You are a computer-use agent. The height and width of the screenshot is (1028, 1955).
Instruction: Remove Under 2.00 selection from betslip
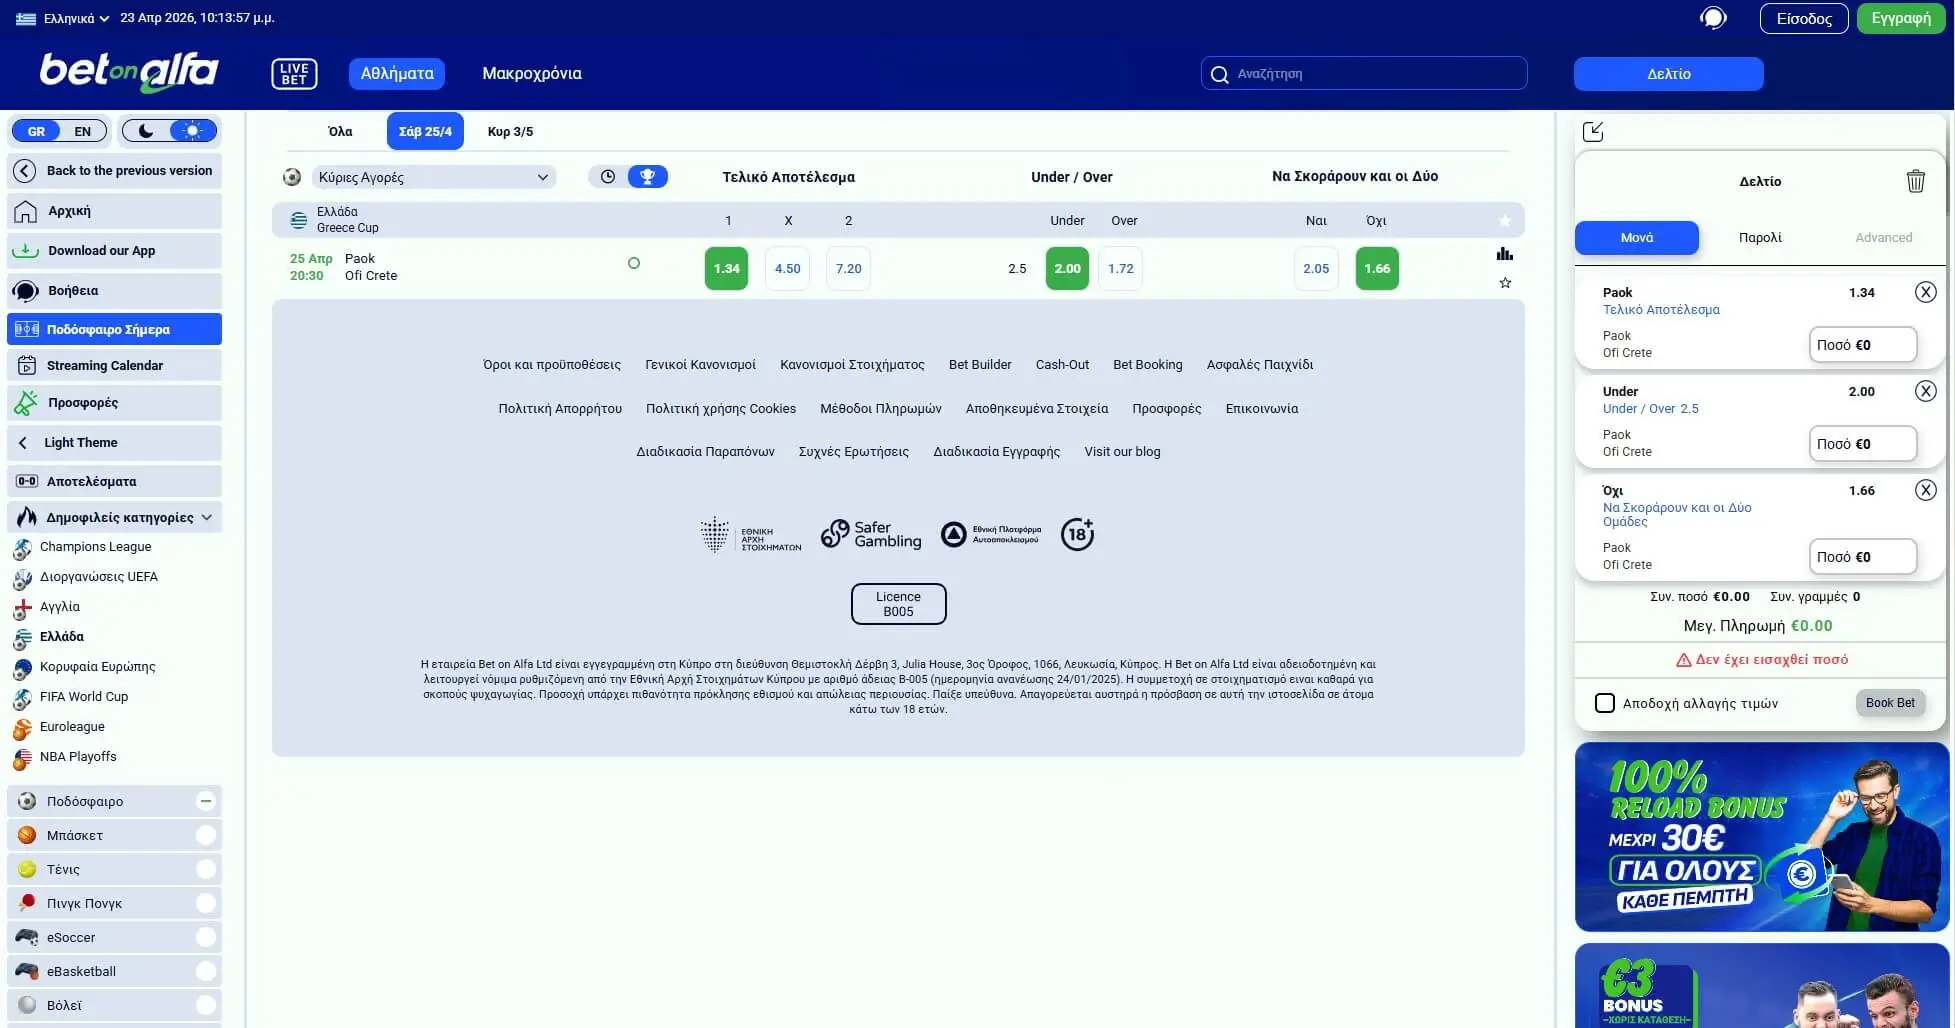(x=1925, y=391)
